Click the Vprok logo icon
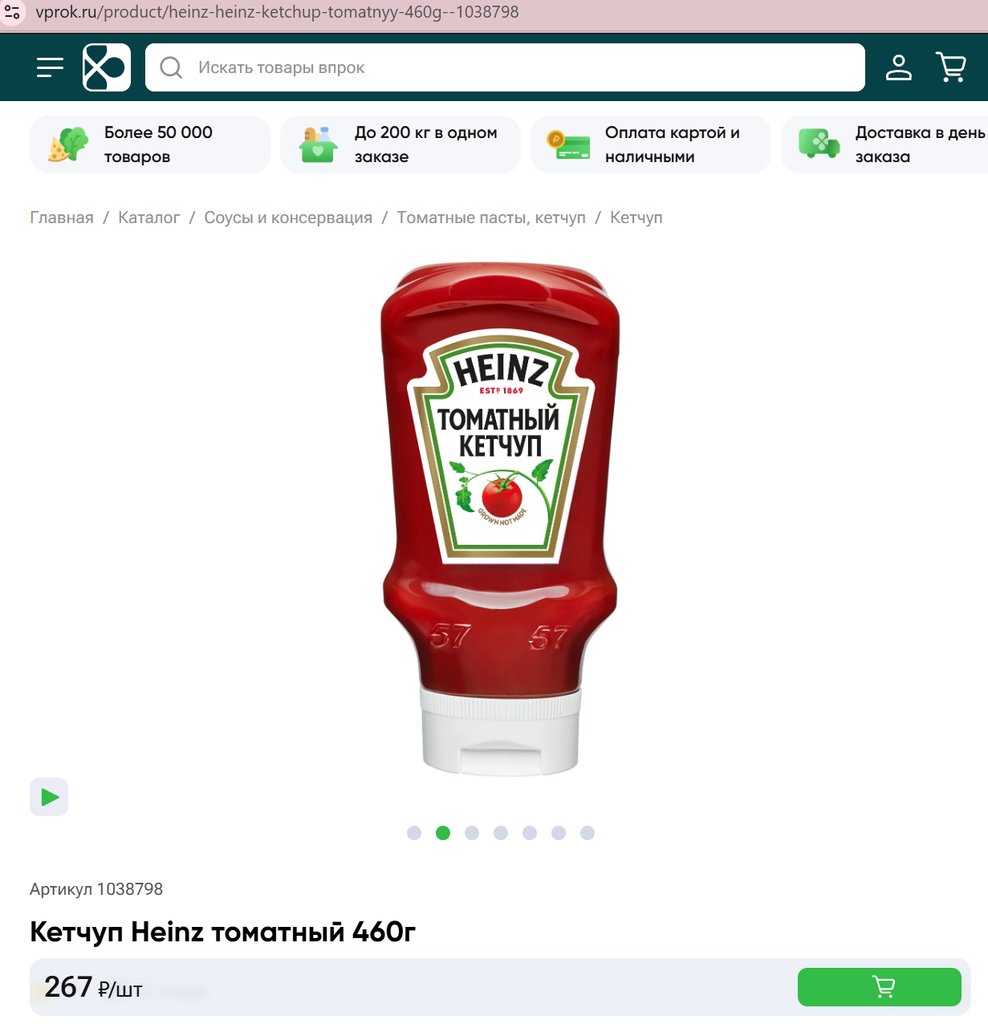The width and height of the screenshot is (988, 1024). (x=106, y=67)
